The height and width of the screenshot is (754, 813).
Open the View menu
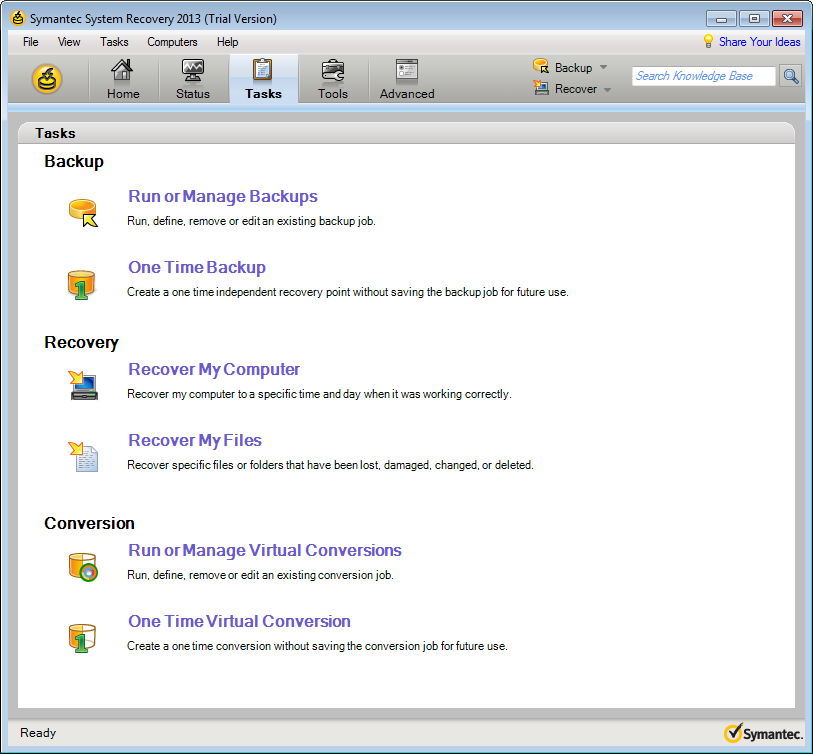(69, 42)
